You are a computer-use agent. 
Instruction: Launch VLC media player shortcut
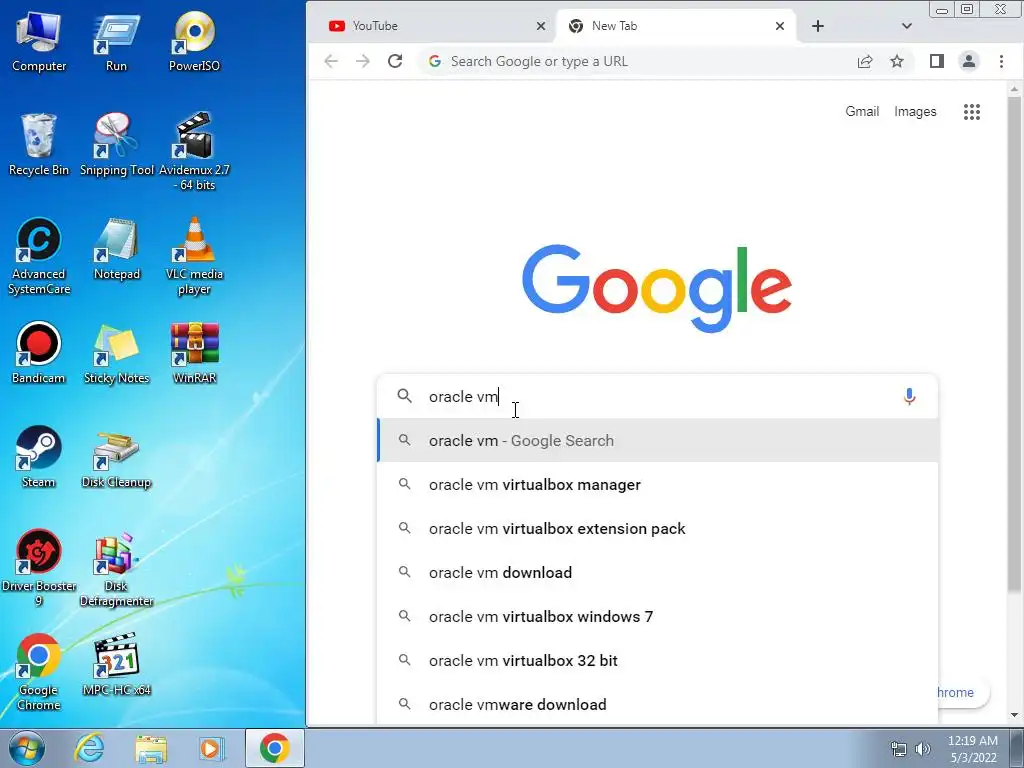click(194, 257)
